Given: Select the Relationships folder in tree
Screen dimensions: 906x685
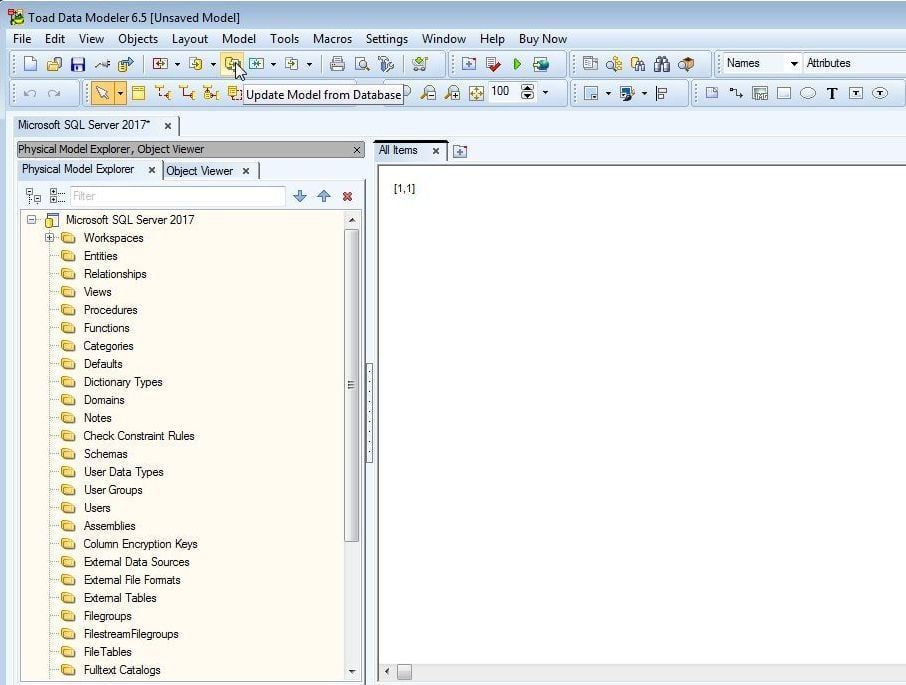Looking at the screenshot, I should (115, 274).
